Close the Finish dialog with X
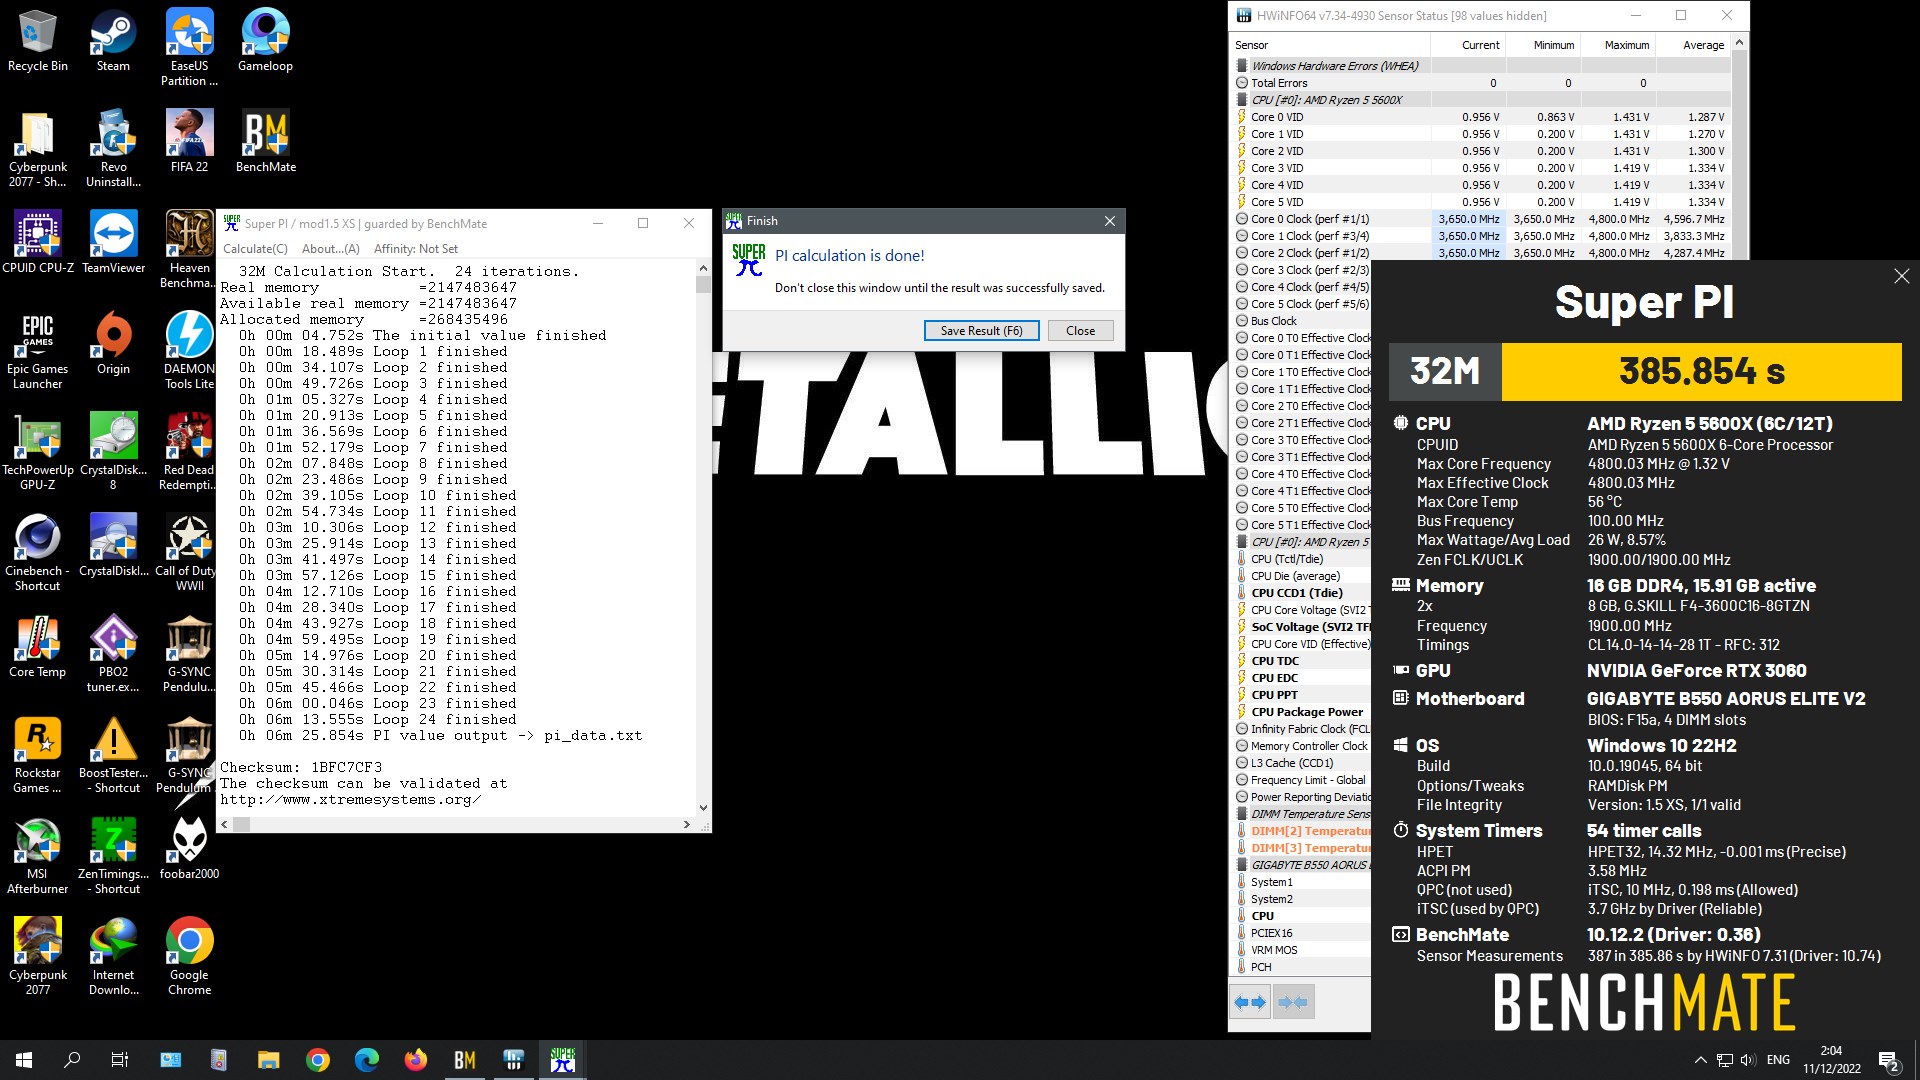Image resolution: width=1920 pixels, height=1080 pixels. pyautogui.click(x=1109, y=221)
